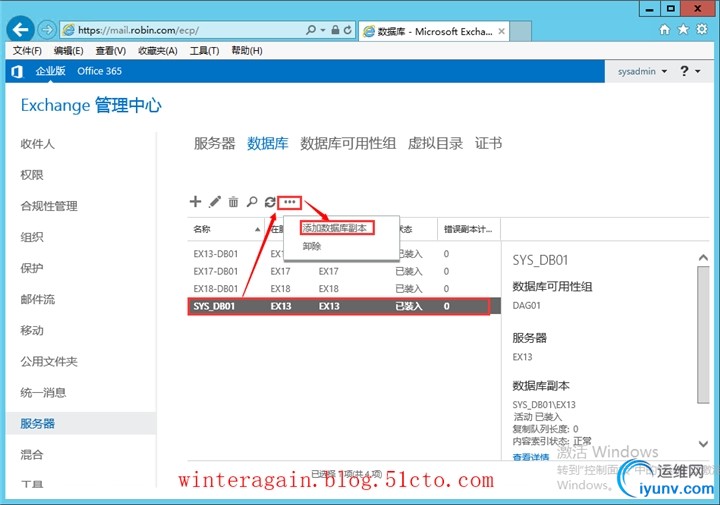Delete database using trash icon
This screenshot has height=505, width=720.
(233, 202)
